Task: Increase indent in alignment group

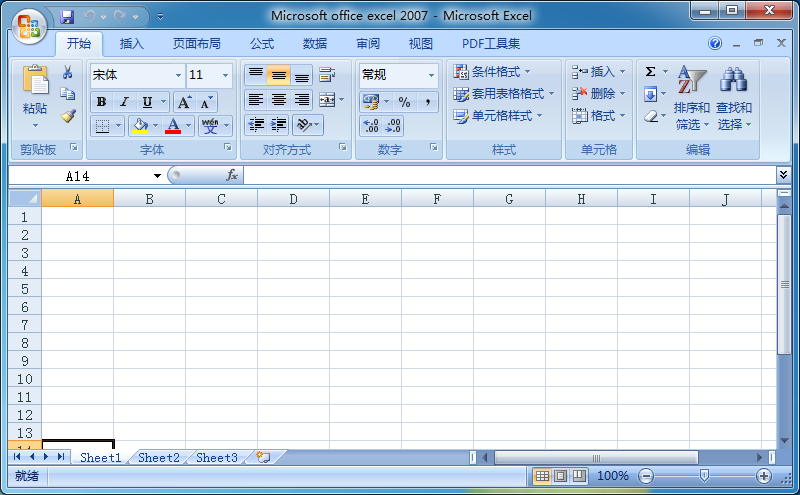Action: [279, 125]
